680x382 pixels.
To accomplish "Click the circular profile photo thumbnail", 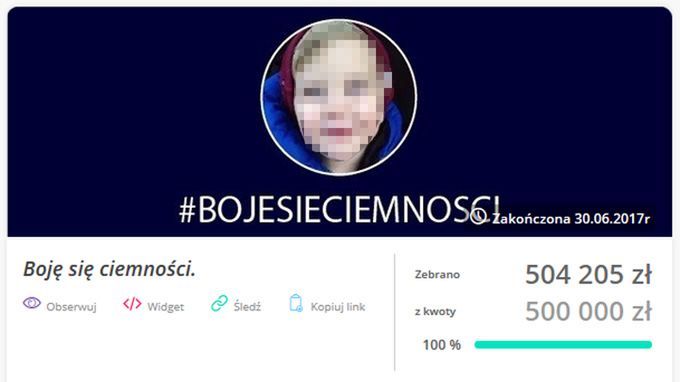I will (339, 97).
